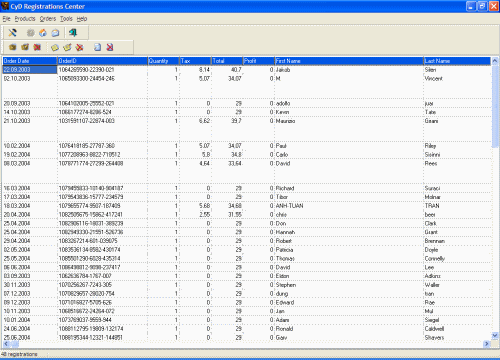Viewport: 500px width, 360px height.
Task: Sort by the Quantity column header
Action: (x=163, y=61)
